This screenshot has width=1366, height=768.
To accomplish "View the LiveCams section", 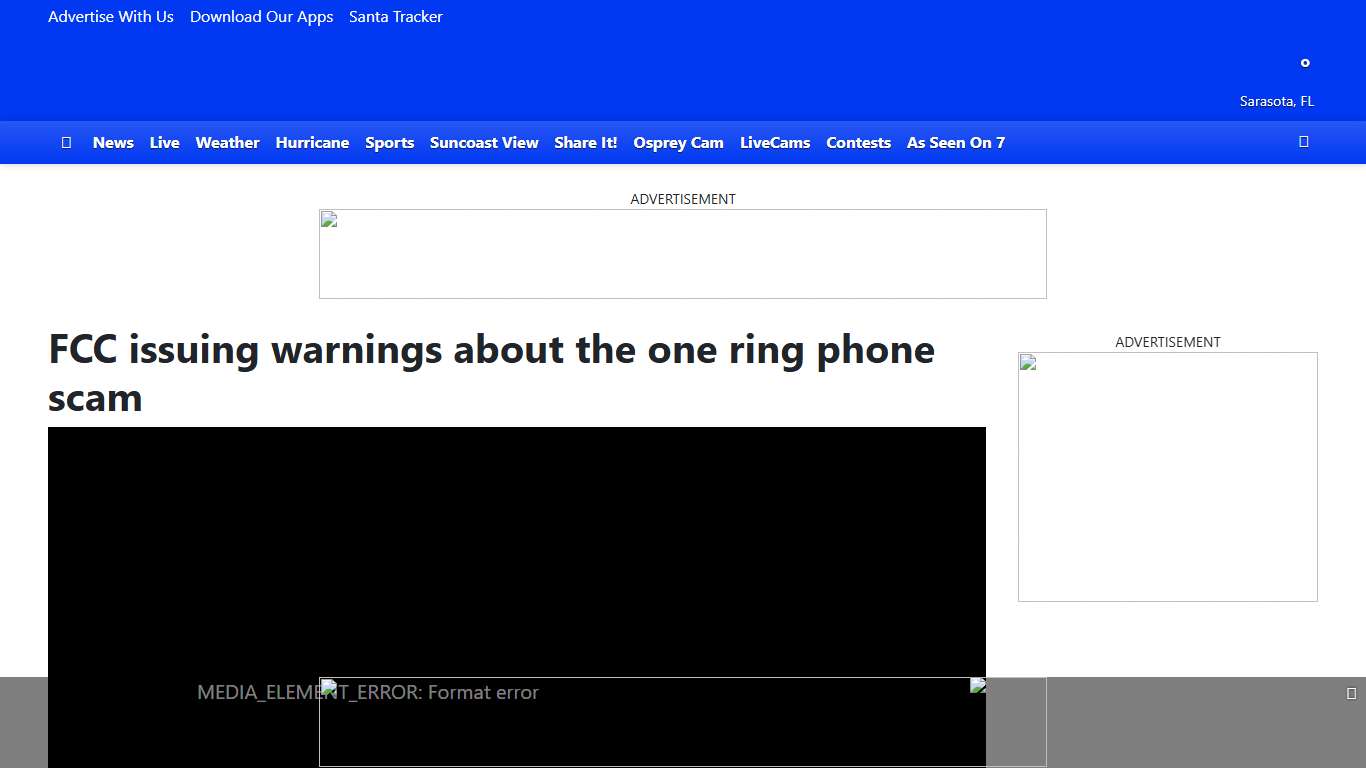I will coord(775,142).
